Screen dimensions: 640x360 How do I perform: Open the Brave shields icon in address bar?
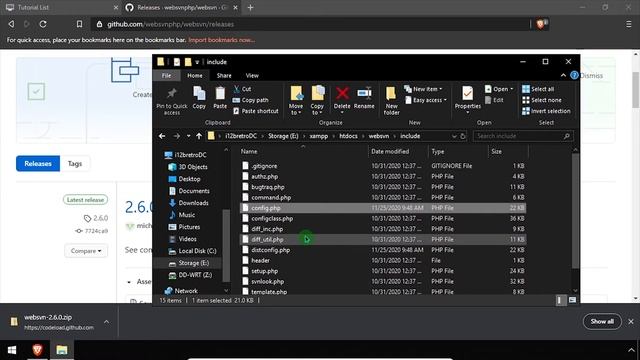[541, 24]
